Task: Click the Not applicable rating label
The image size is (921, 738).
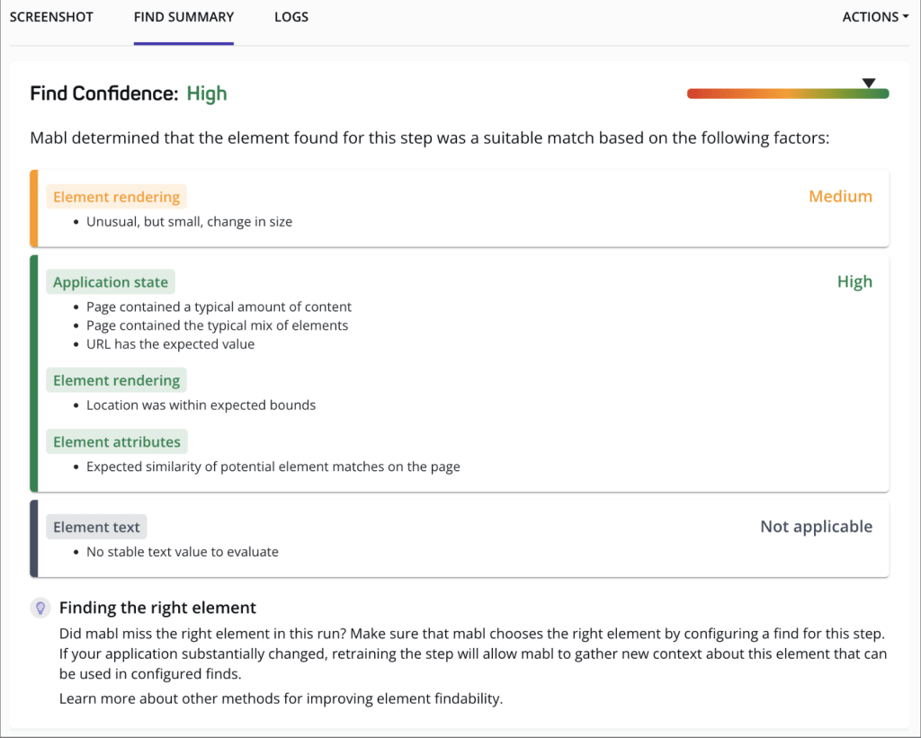Action: [x=816, y=527]
